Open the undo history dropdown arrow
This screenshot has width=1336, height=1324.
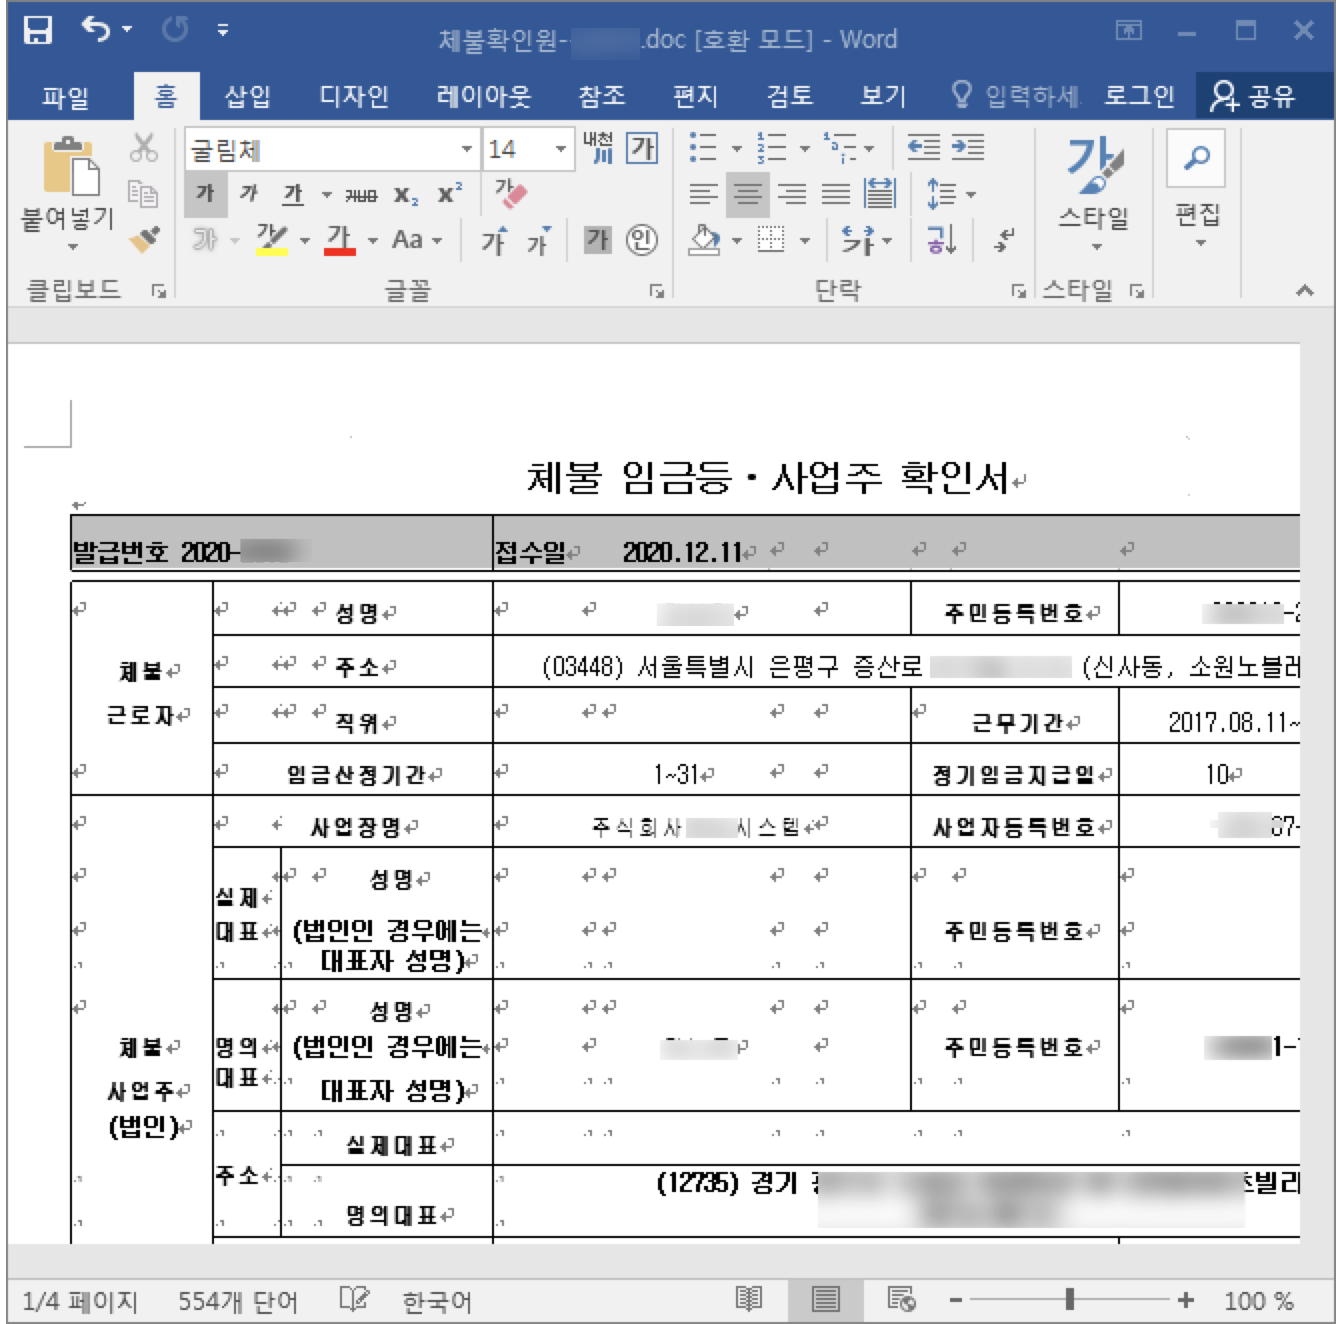(x=127, y=30)
